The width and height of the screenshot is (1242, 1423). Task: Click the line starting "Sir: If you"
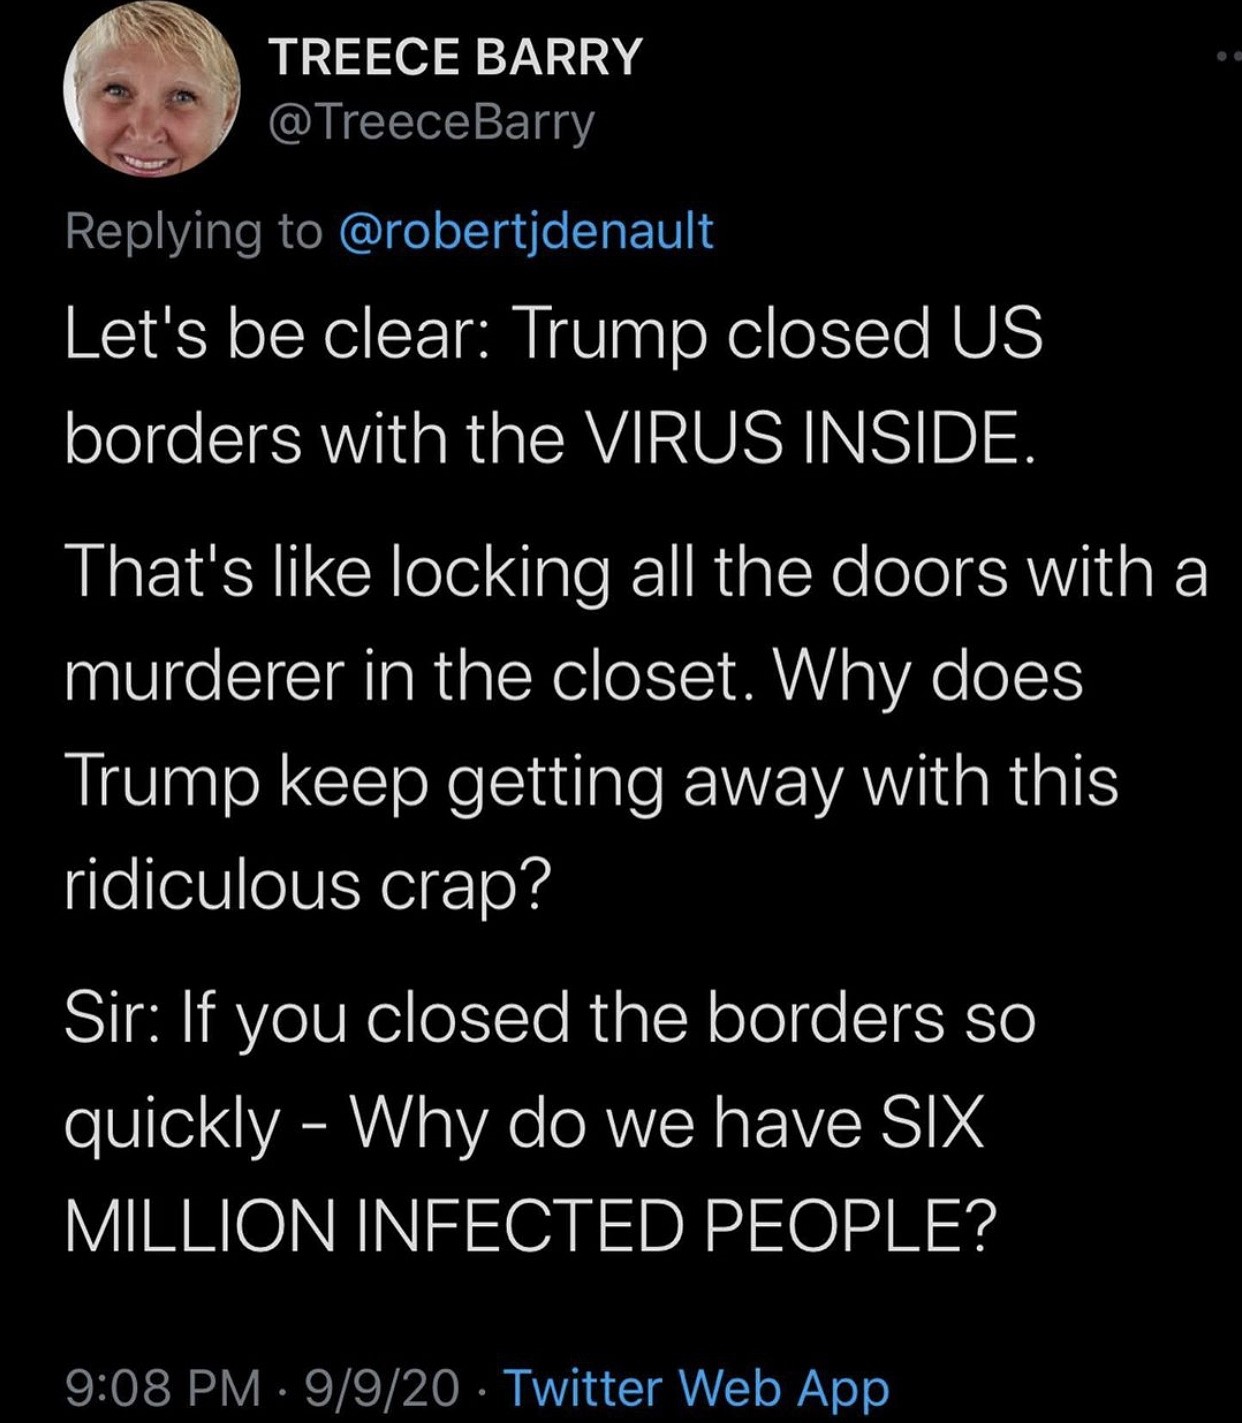coord(550,1018)
